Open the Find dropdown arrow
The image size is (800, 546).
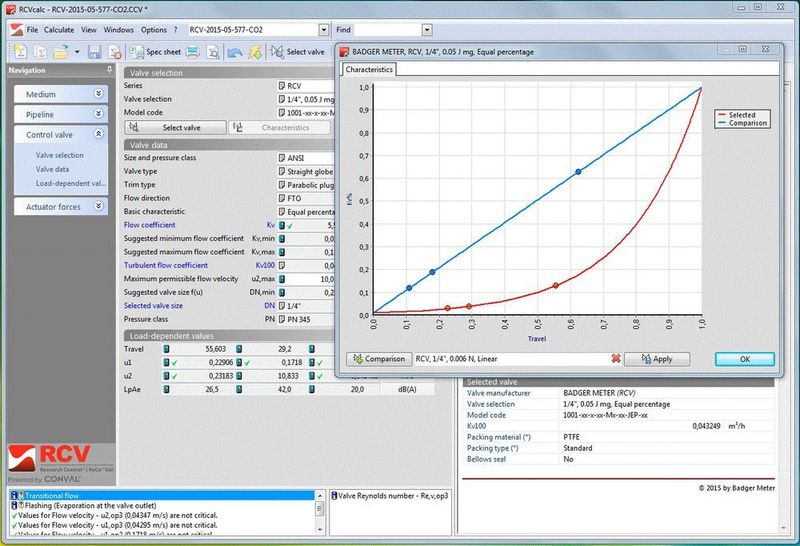pyautogui.click(x=427, y=30)
